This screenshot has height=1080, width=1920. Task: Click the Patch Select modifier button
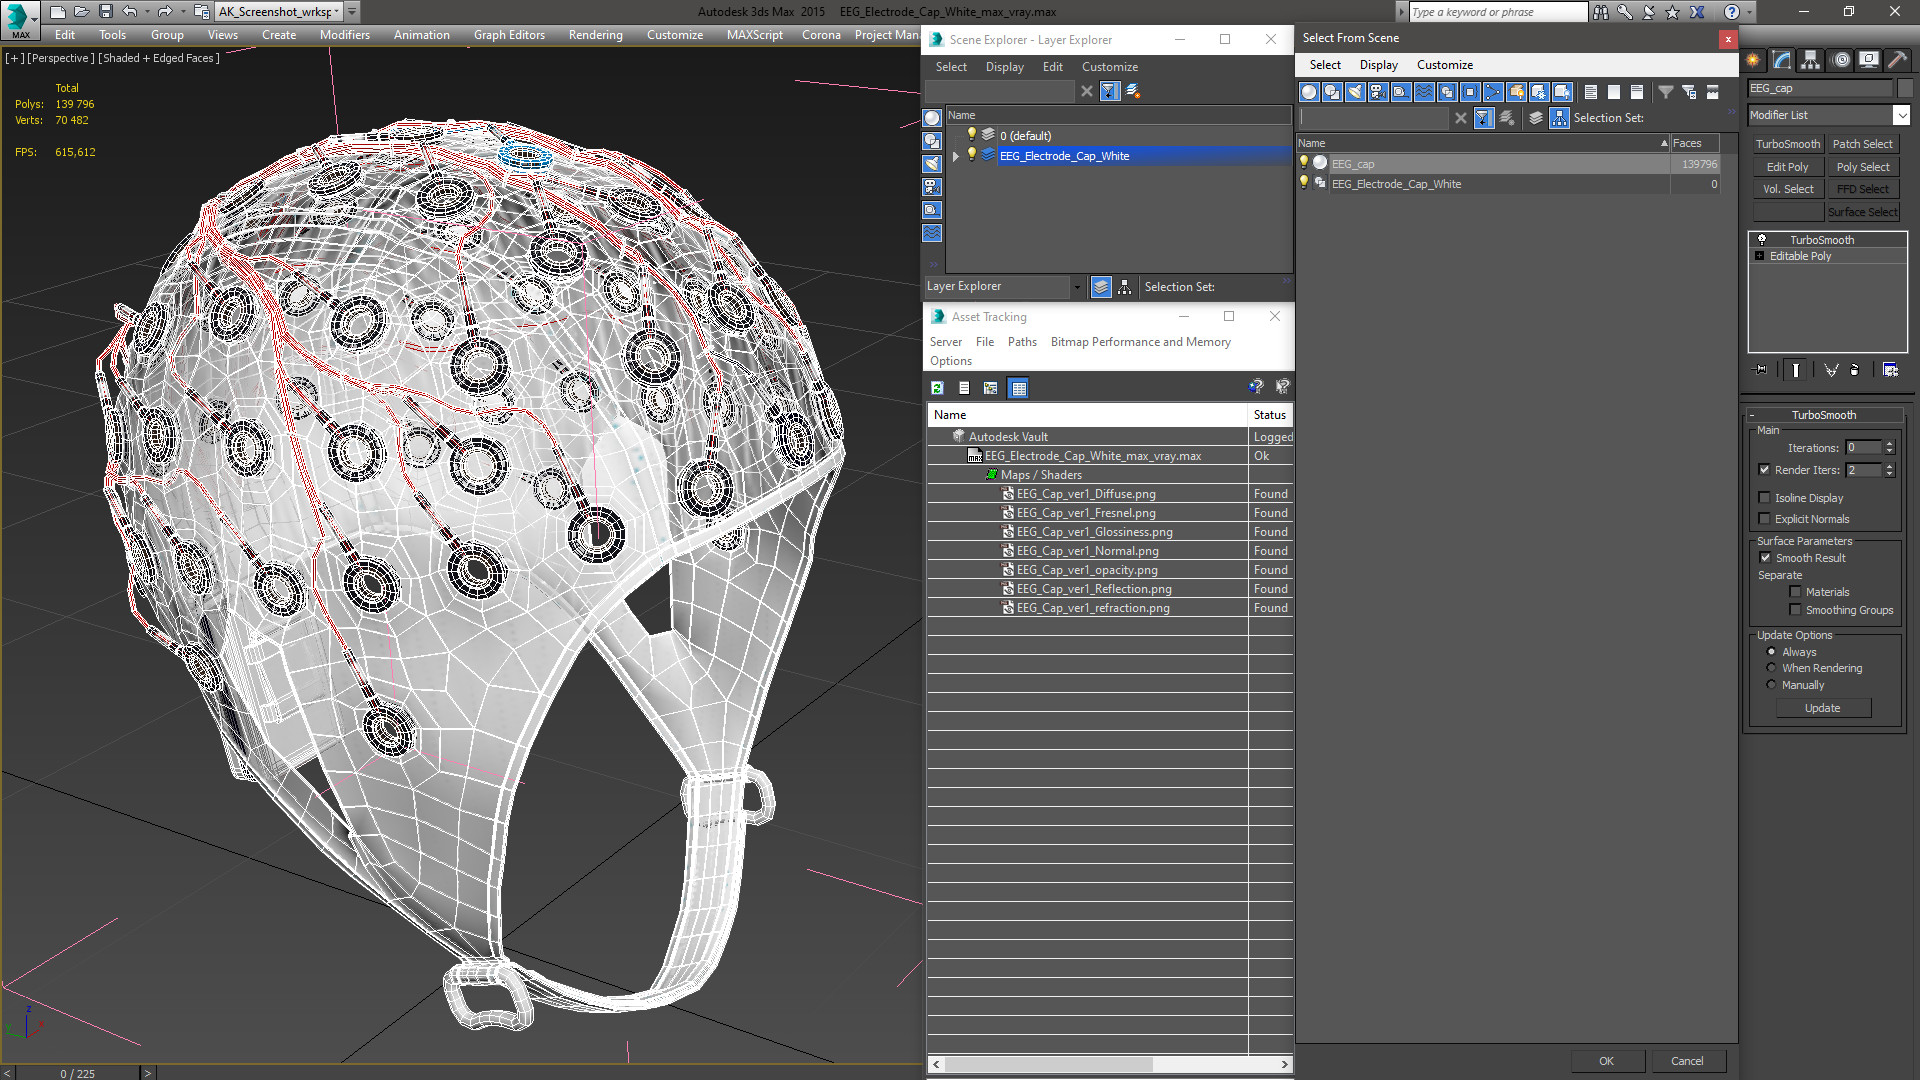tap(1862, 144)
